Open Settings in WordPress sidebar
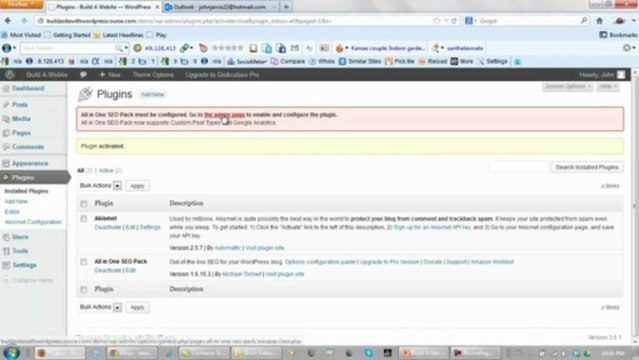The width and height of the screenshot is (639, 360). [24, 265]
